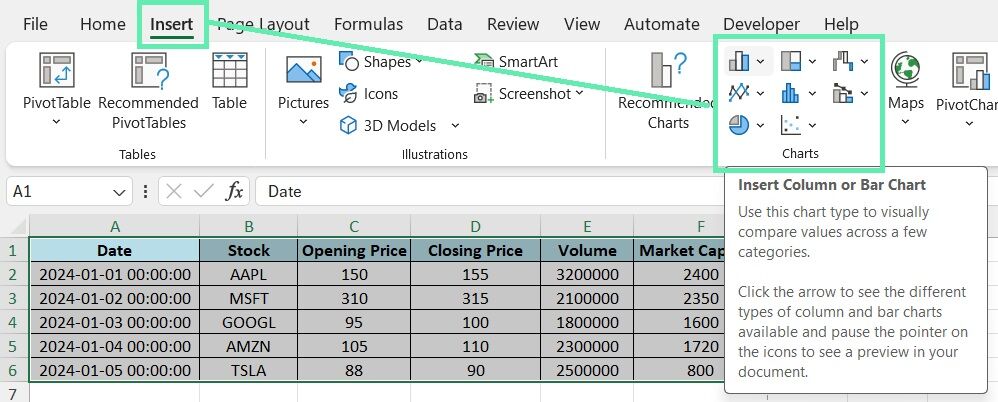Expand the Line chart dropdown arrow
Viewport: 998px width, 402px height.
tap(761, 94)
